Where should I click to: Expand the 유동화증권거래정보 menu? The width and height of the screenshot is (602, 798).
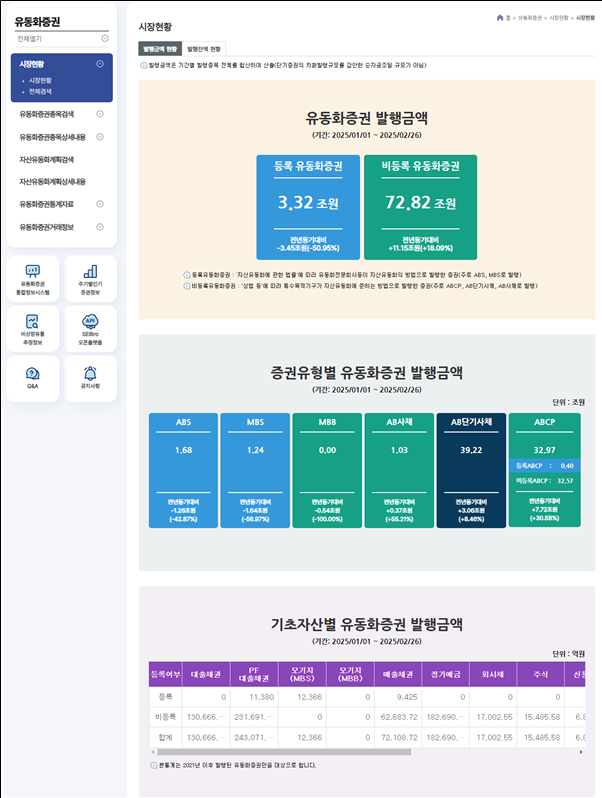click(x=100, y=227)
